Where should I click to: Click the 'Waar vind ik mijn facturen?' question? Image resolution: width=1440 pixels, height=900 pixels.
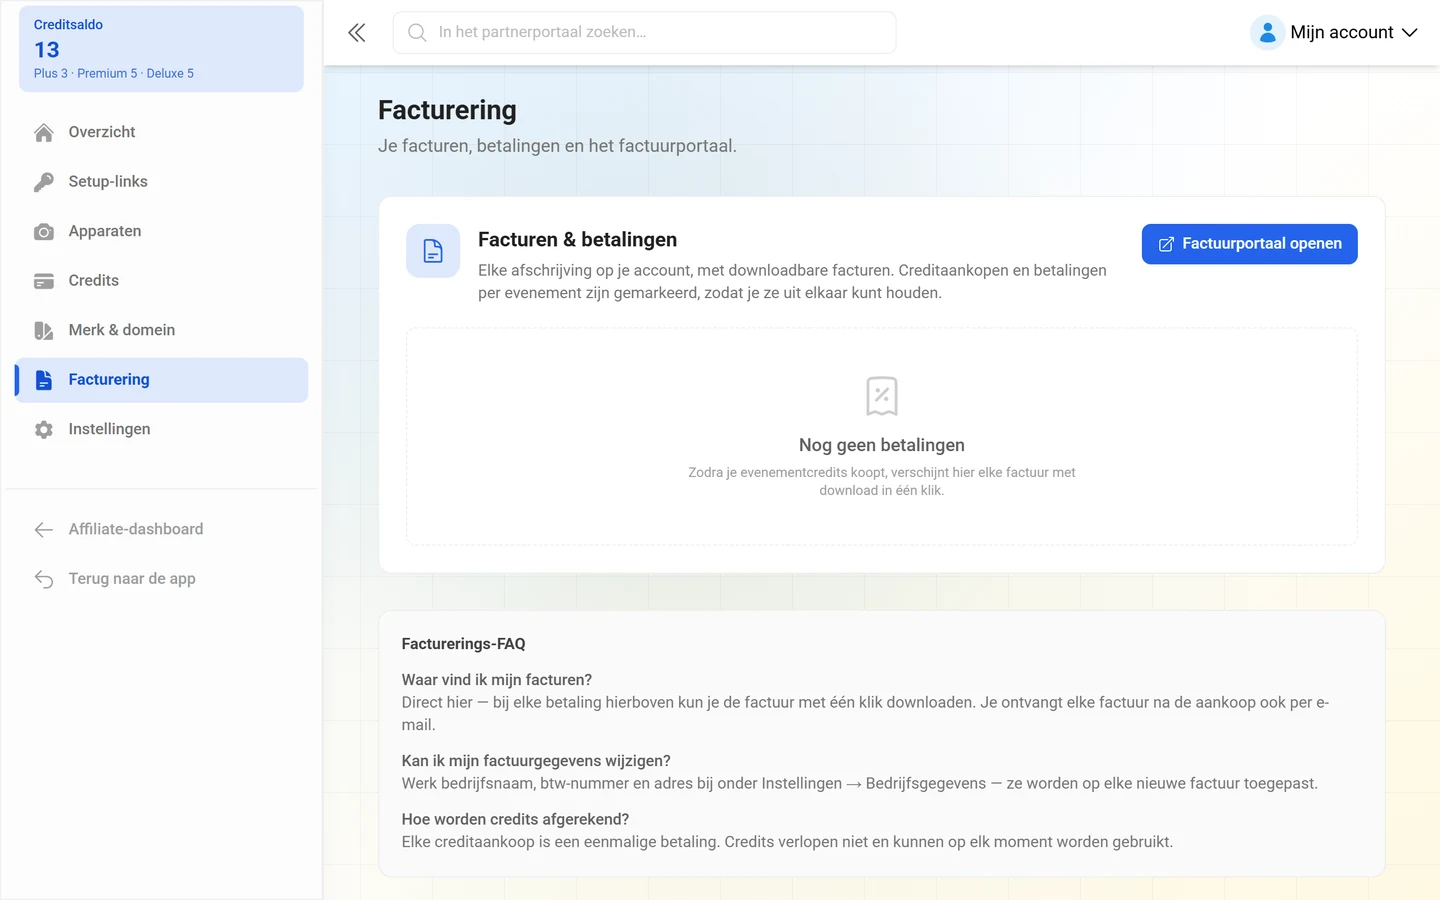coord(497,680)
